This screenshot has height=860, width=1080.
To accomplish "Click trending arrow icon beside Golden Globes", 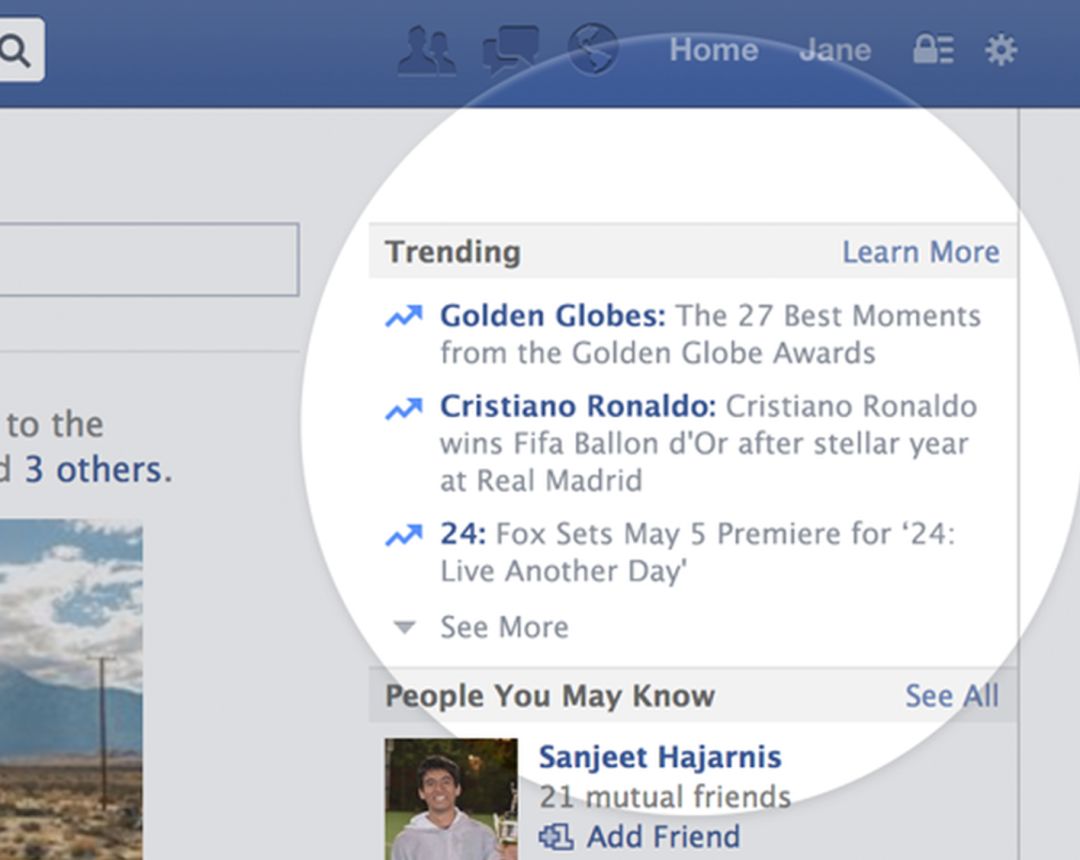I will point(404,317).
